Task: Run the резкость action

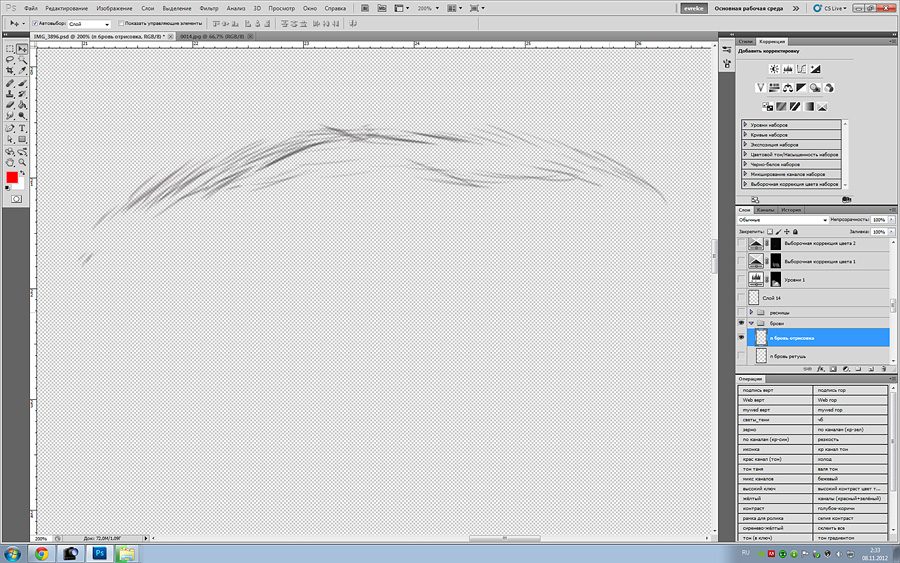Action: point(851,439)
